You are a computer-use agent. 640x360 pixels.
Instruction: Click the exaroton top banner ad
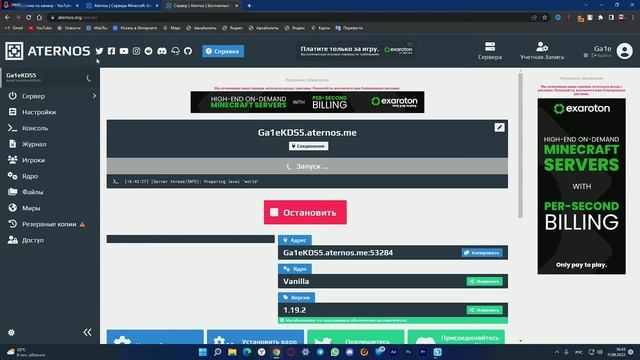(307, 102)
